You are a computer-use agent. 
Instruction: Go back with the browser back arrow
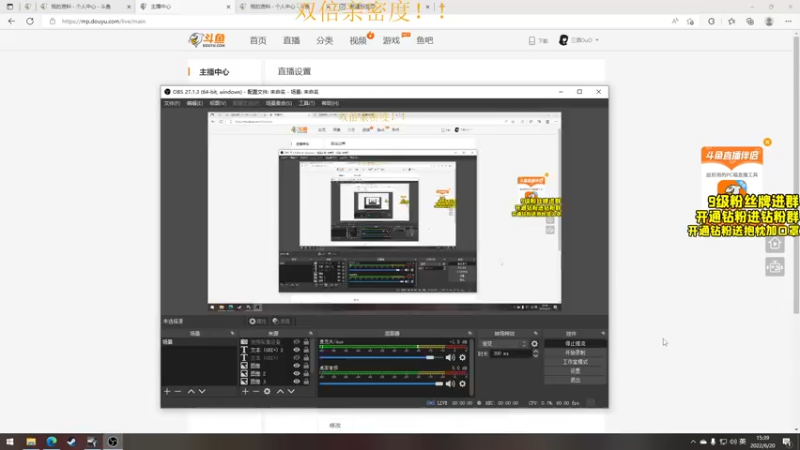tap(11, 21)
